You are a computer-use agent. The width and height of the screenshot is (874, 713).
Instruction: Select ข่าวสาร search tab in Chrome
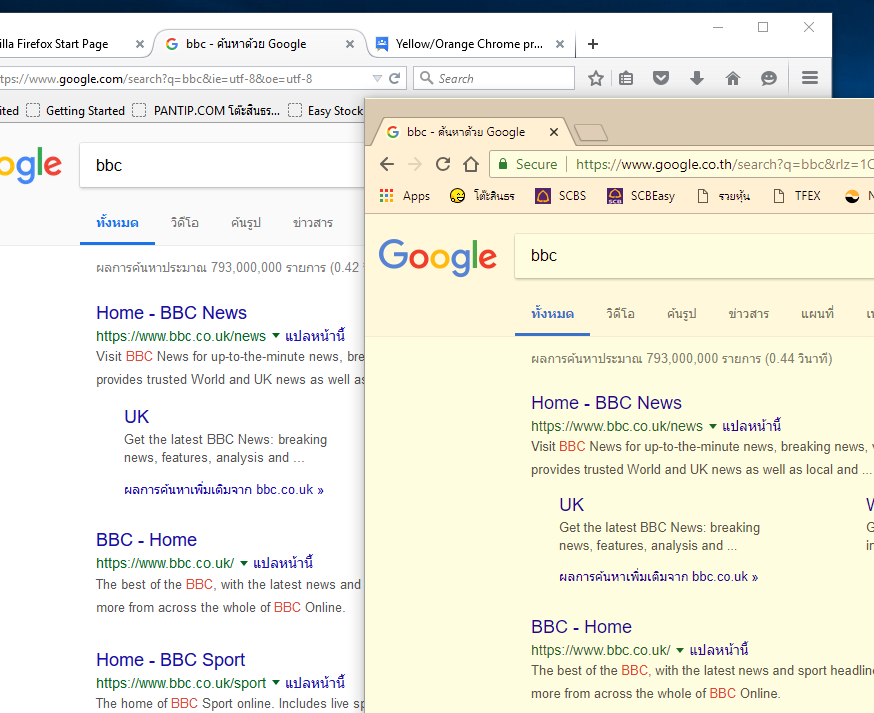click(749, 314)
